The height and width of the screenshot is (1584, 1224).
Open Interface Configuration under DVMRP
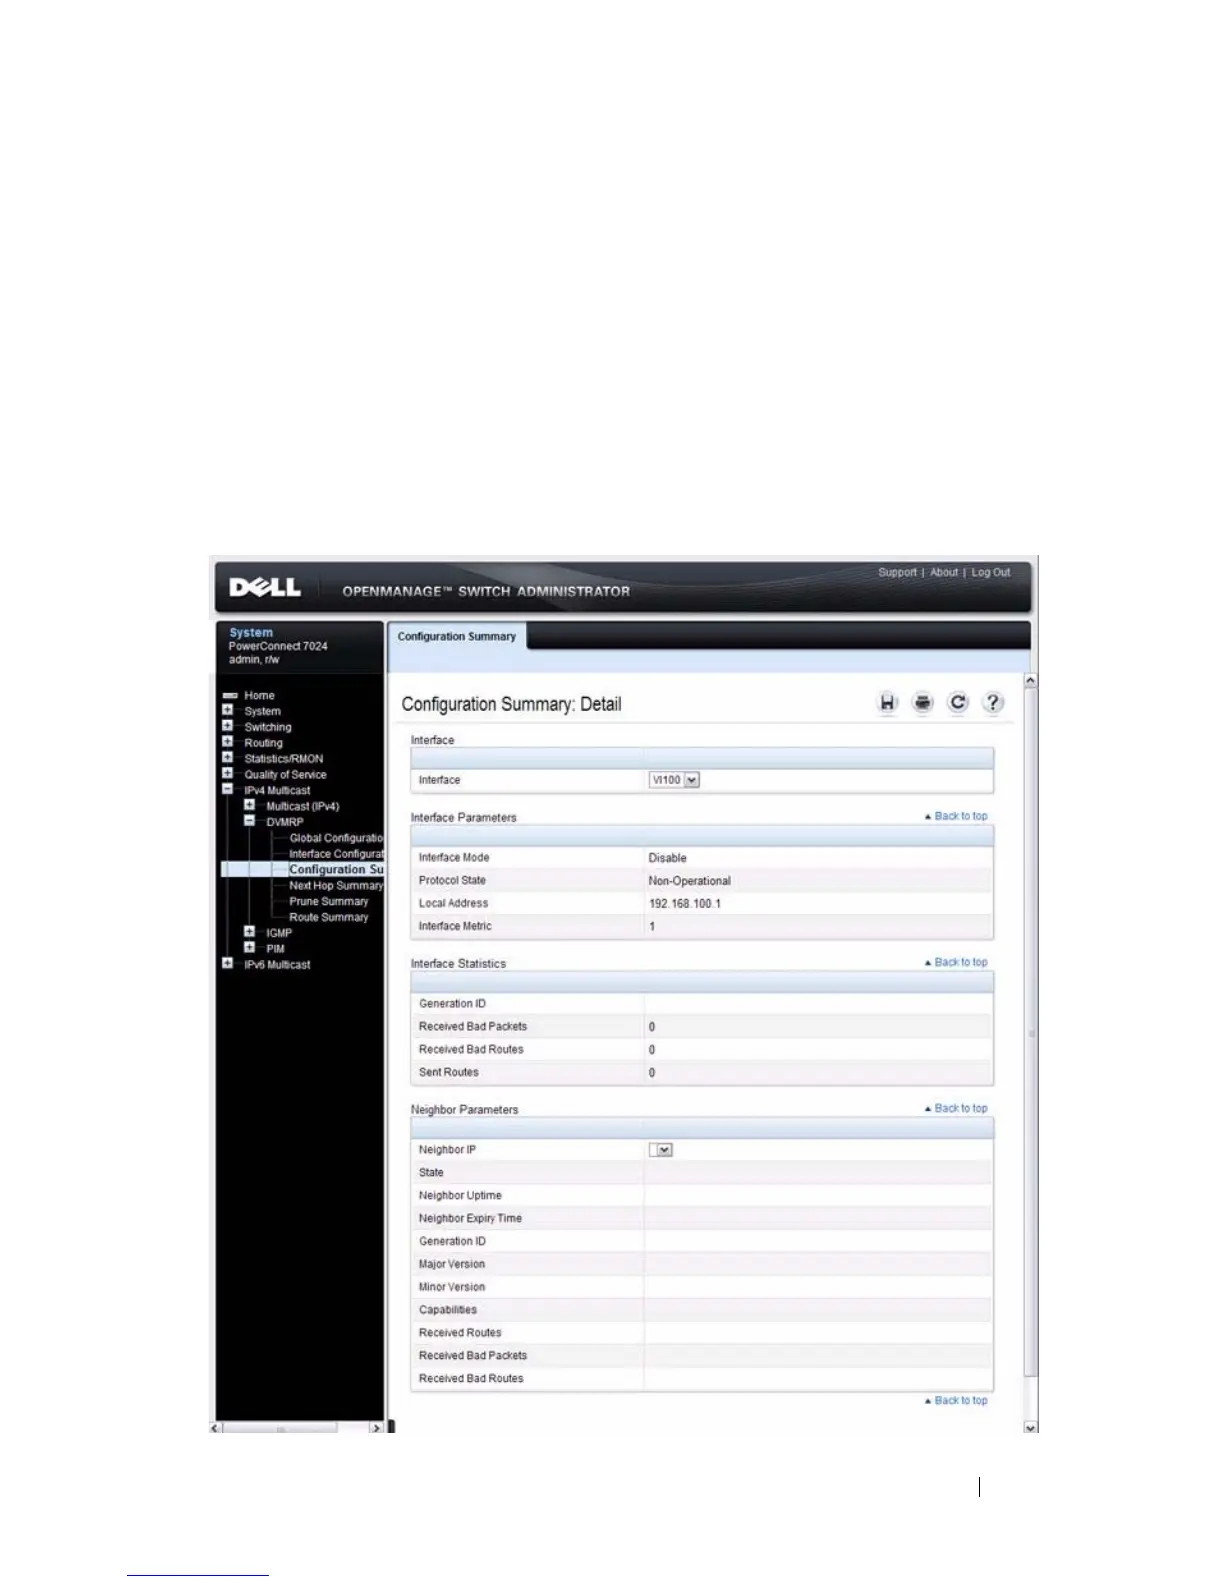336,854
